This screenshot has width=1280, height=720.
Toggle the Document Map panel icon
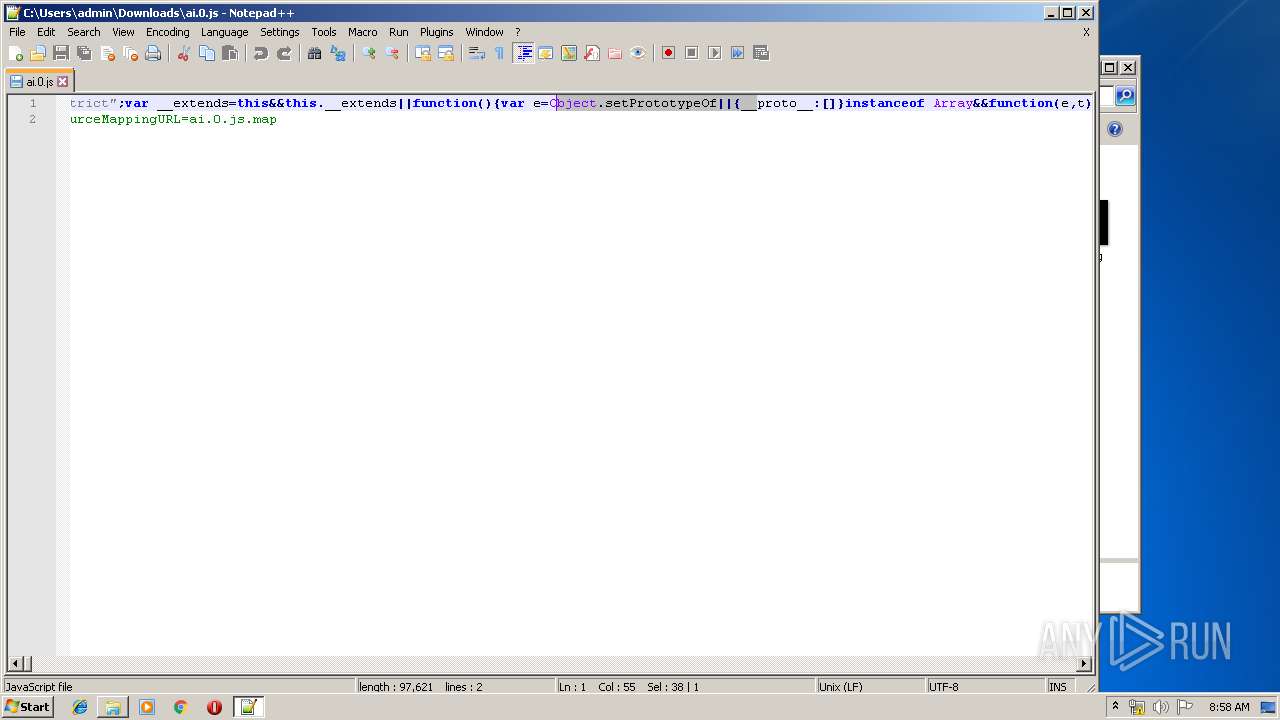pyautogui.click(x=569, y=53)
